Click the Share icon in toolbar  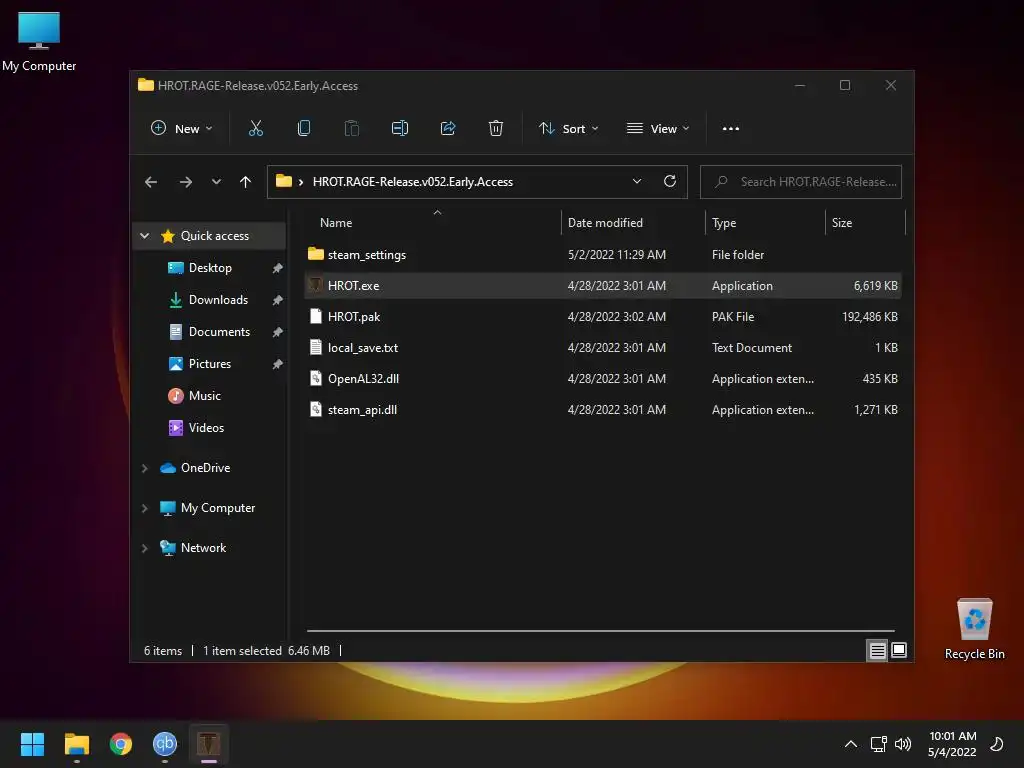tap(448, 129)
